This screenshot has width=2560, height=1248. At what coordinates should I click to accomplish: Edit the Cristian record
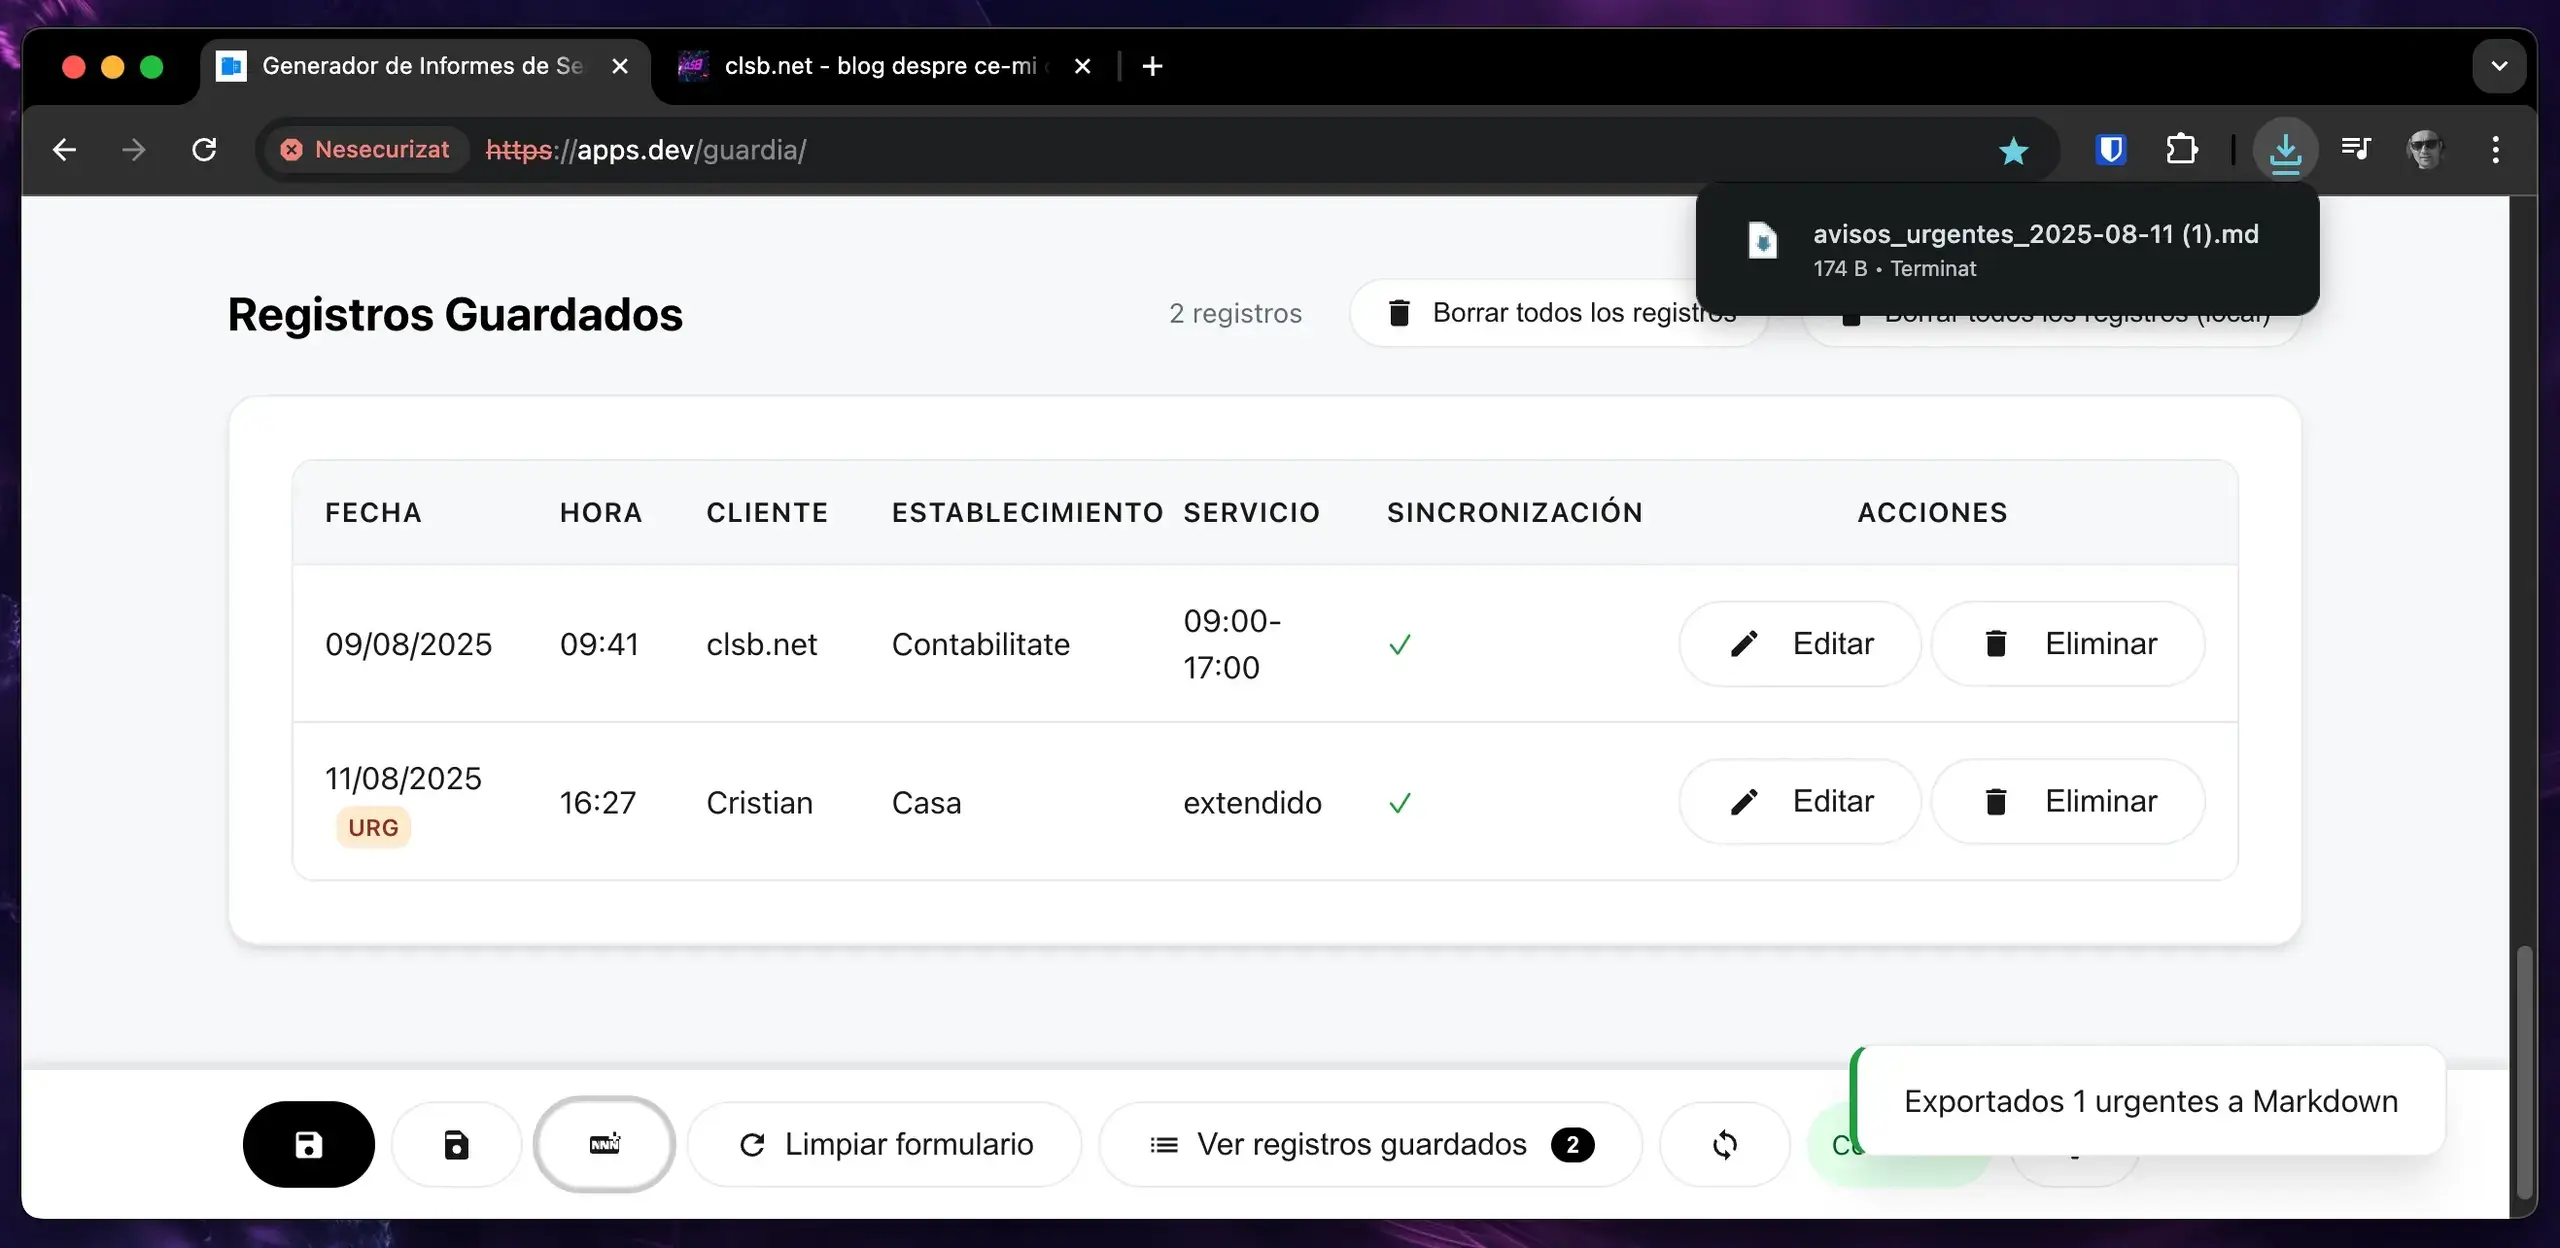coord(1800,801)
